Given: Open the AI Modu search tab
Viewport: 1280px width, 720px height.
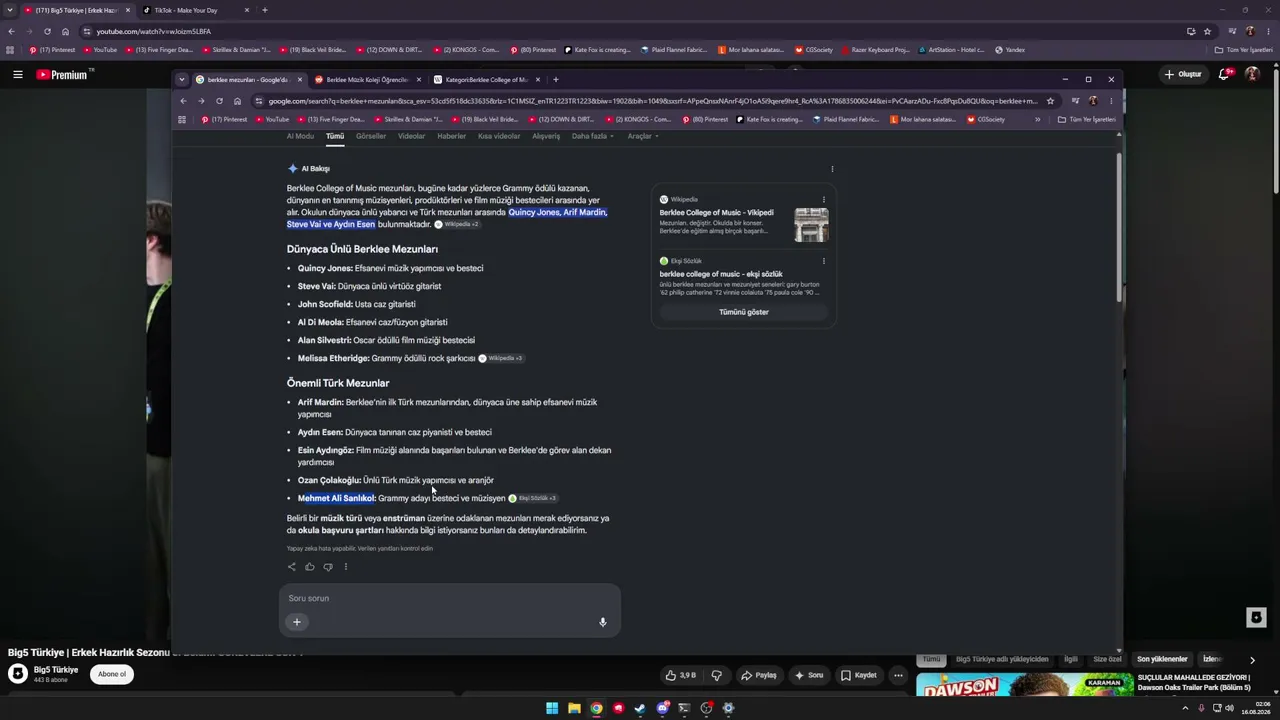Looking at the screenshot, I should tap(300, 136).
